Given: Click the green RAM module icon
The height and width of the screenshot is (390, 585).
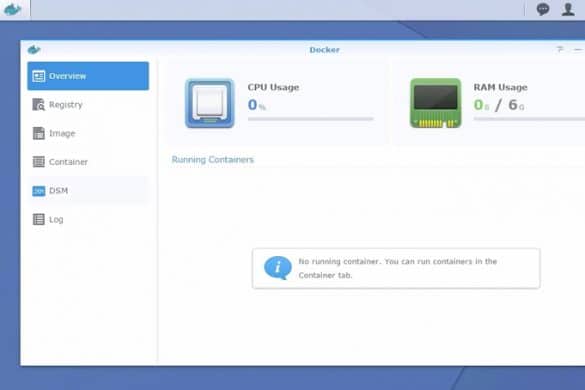Looking at the screenshot, I should (x=435, y=103).
